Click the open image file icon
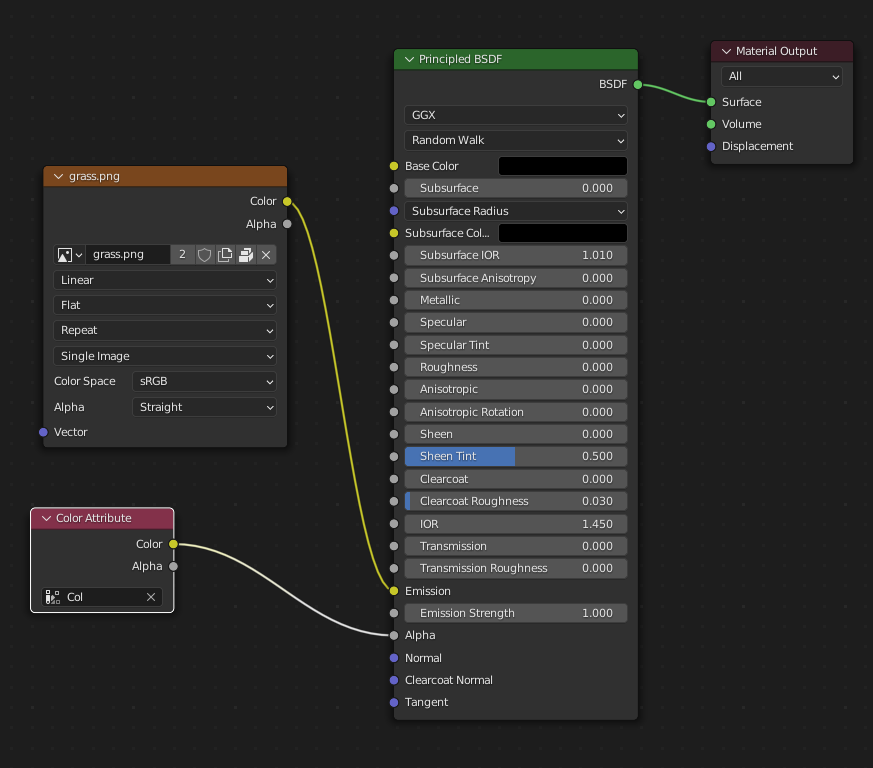Image resolution: width=873 pixels, height=768 pixels. pos(246,255)
